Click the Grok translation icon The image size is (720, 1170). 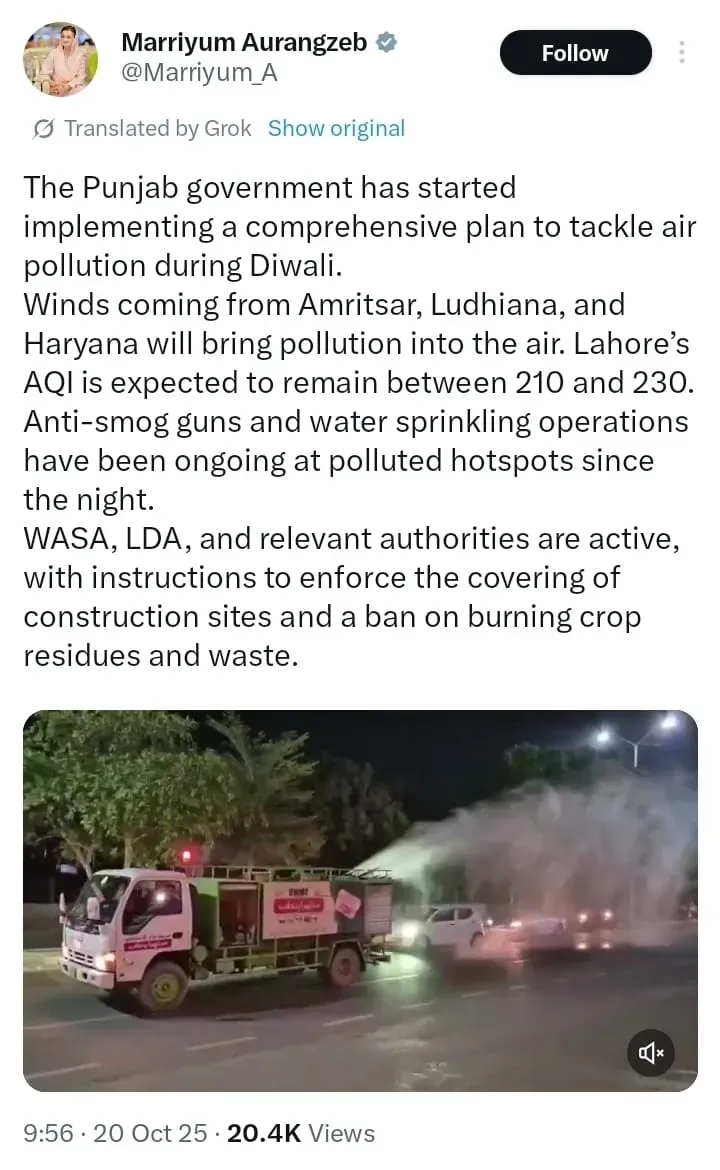click(x=43, y=129)
